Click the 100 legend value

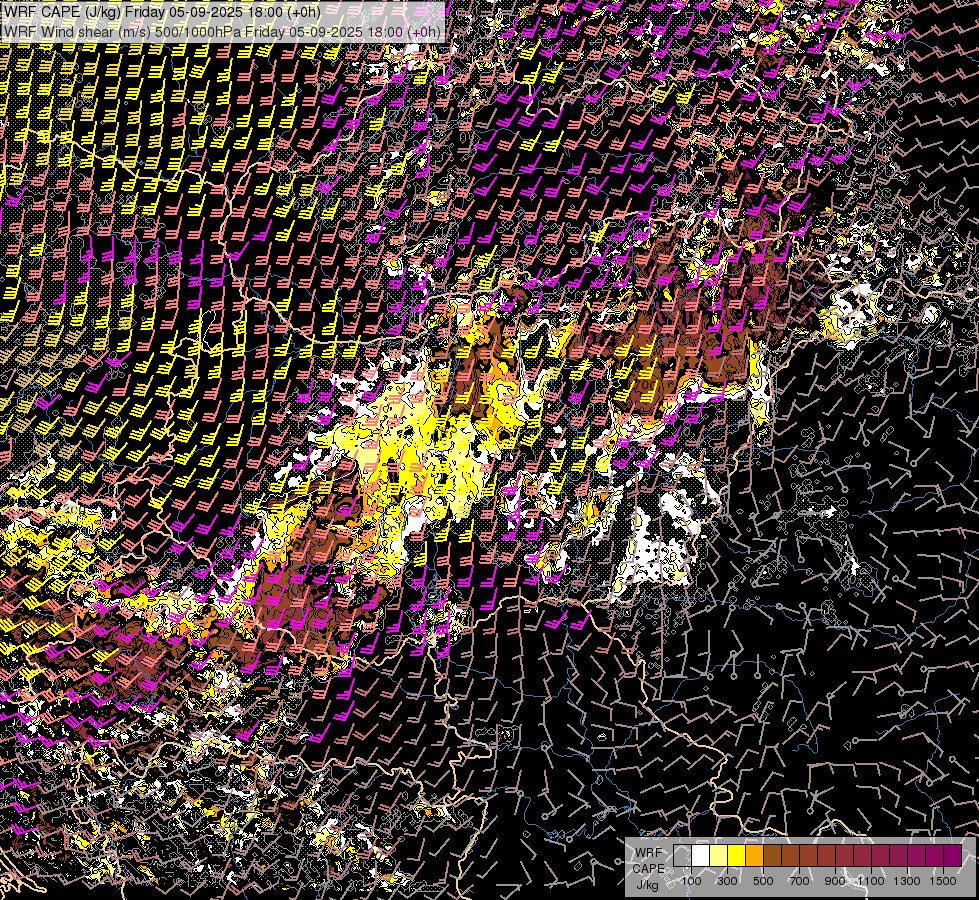pos(691,881)
